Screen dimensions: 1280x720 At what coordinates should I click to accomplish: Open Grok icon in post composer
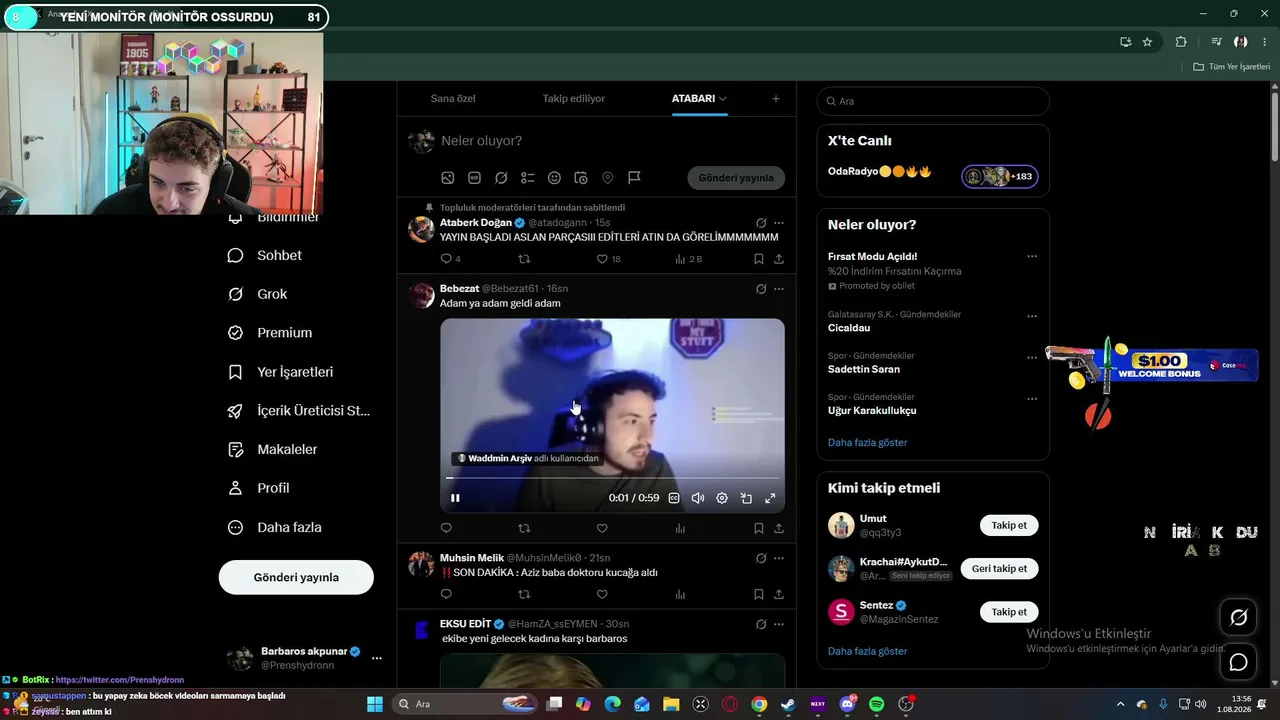tap(501, 178)
